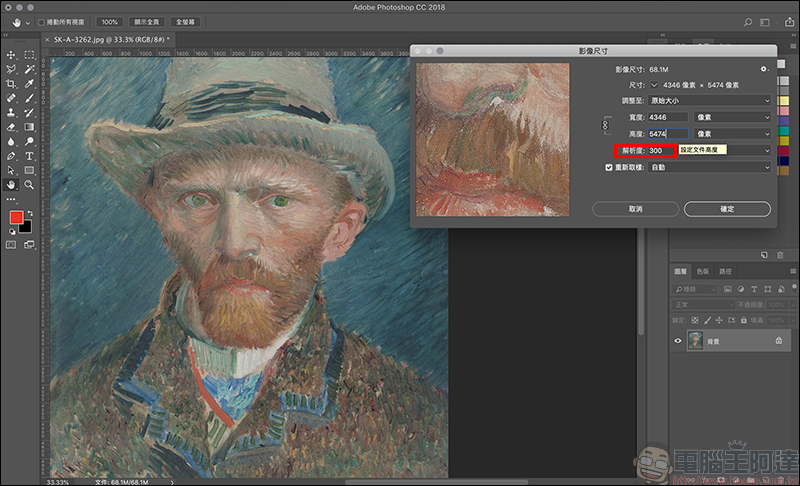
Task: Swap foreground and background colors
Action: [30, 213]
